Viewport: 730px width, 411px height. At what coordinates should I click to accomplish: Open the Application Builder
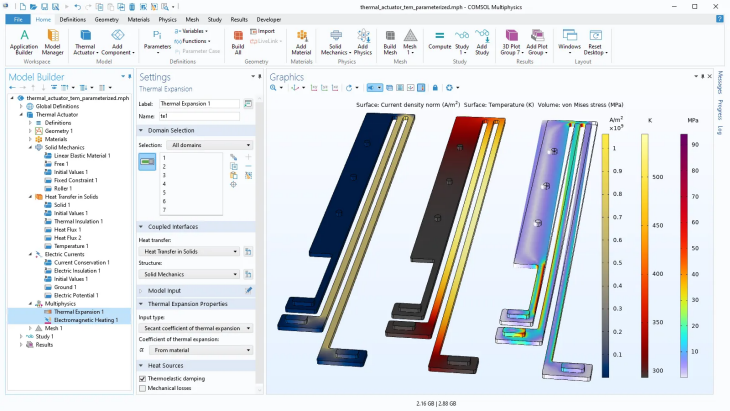coord(24,42)
